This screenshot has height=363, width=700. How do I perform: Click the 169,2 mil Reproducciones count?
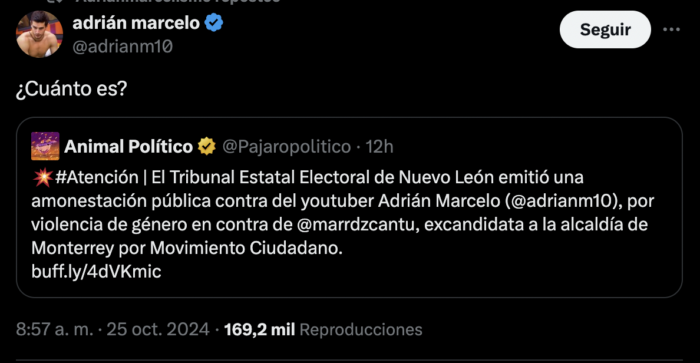tap(323, 330)
